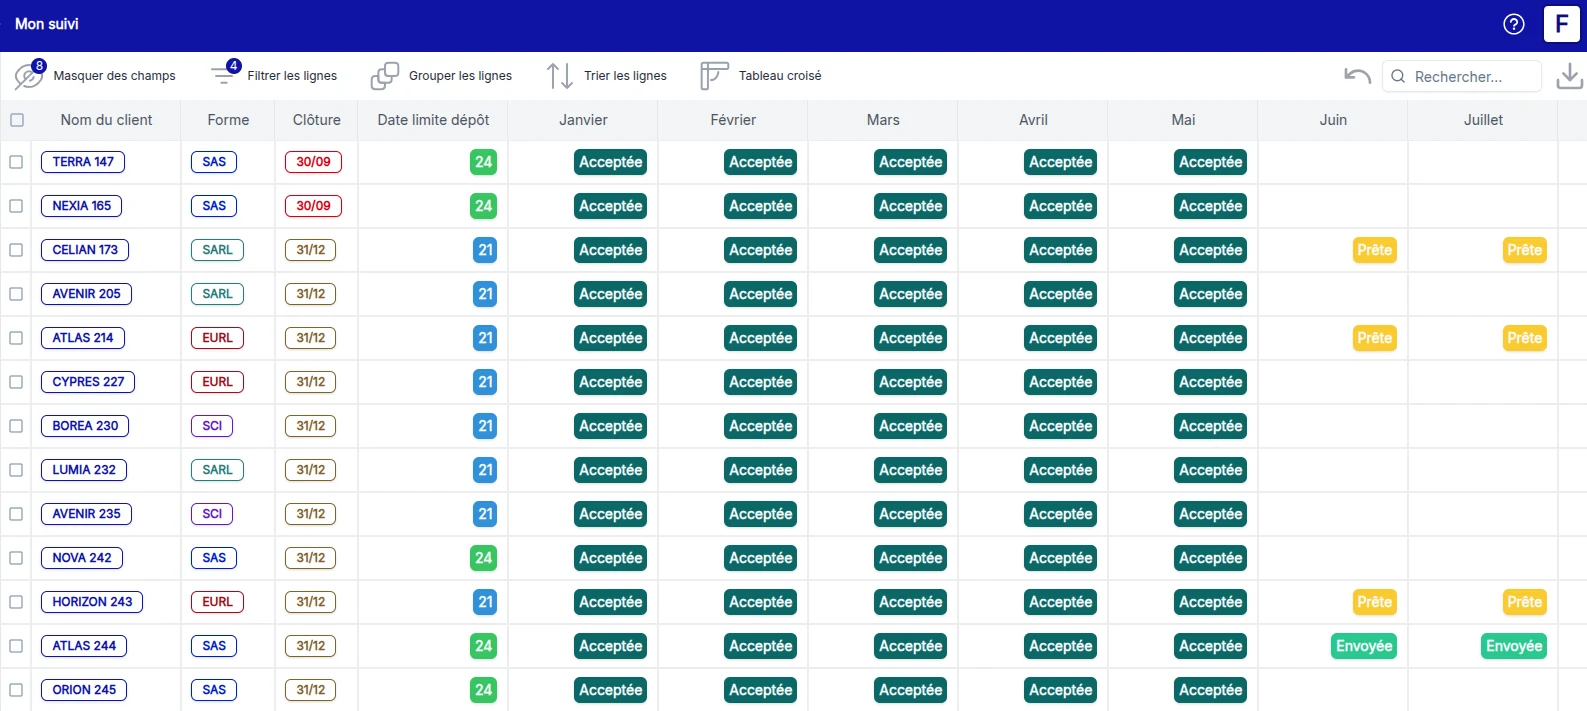This screenshot has width=1587, height=711.
Task: Click Juin Envoyée status for ATLAS 244
Action: pyautogui.click(x=1364, y=646)
